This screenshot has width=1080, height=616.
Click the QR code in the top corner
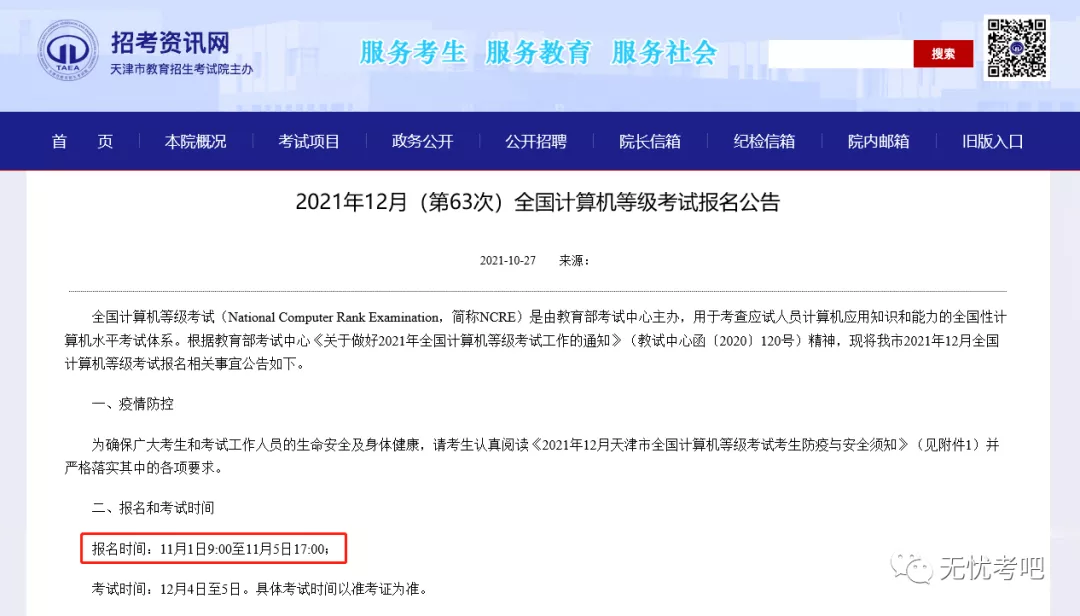(x=1017, y=48)
